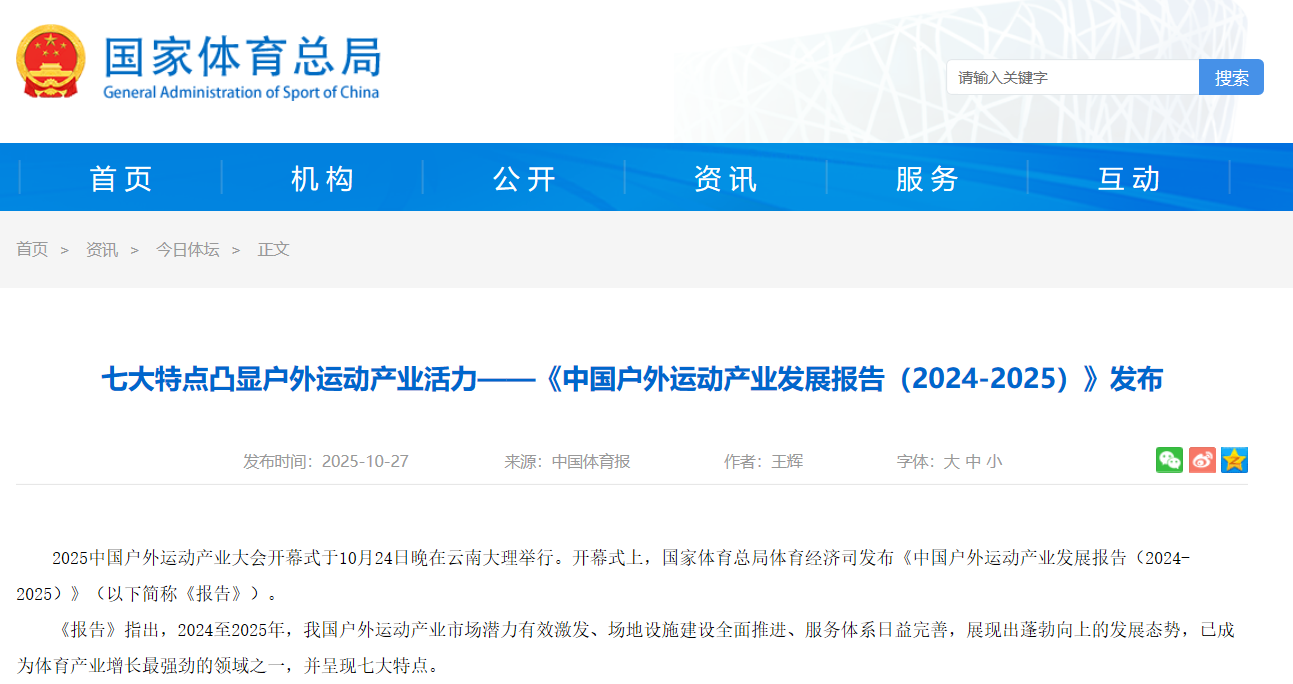
Task: Click the article headline about 户外运动产业
Action: (x=632, y=379)
